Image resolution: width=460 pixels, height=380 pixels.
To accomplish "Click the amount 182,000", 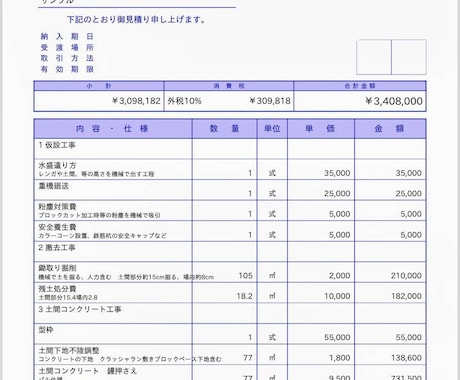I will 406,296.
